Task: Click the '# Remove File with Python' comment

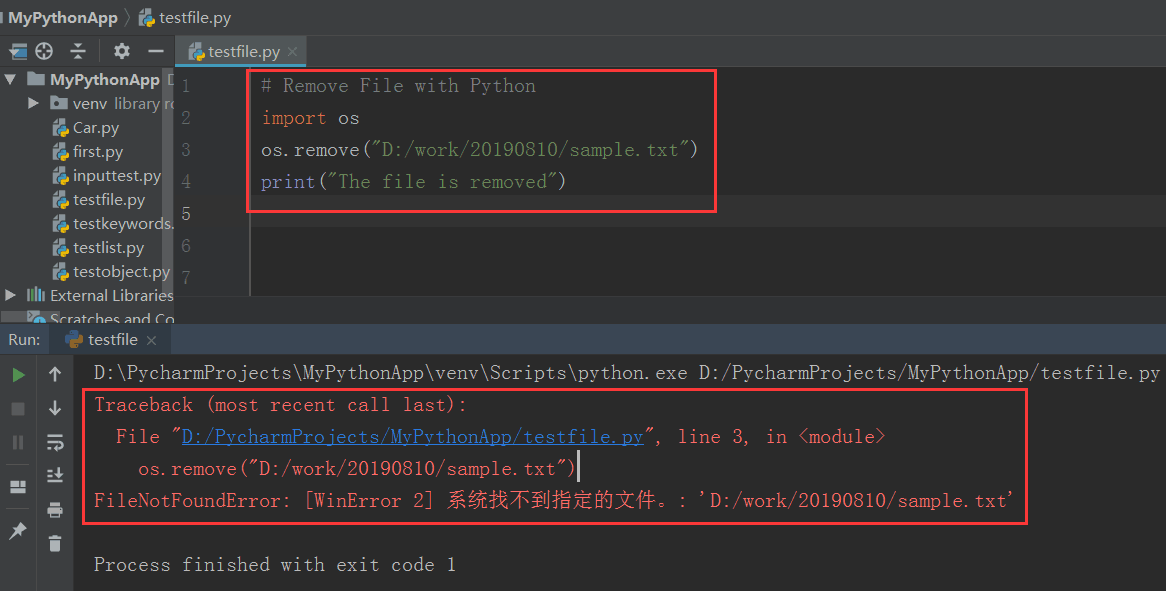Action: [x=399, y=85]
